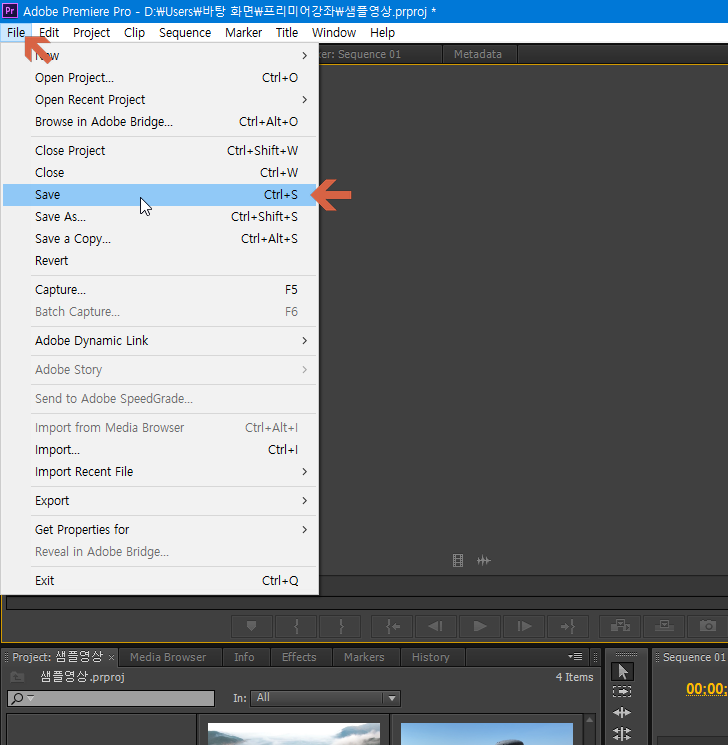Click the Drag Video Only filmstrip icon
Image resolution: width=728 pixels, height=745 pixels.
click(458, 561)
